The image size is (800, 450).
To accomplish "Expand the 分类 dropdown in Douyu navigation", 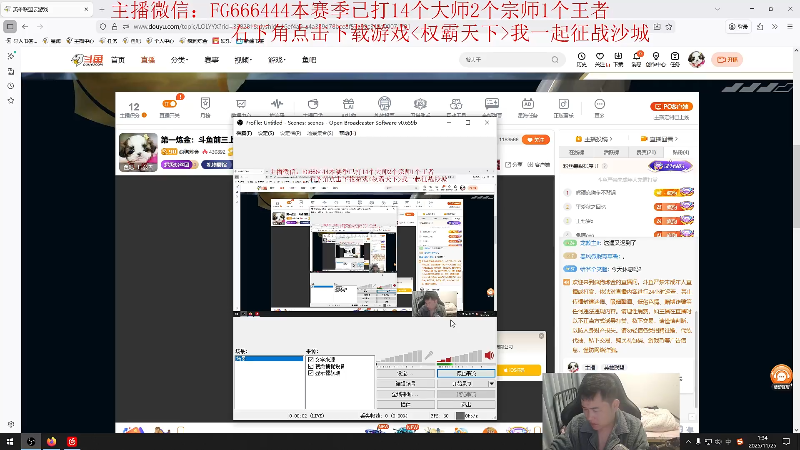I will (179, 60).
